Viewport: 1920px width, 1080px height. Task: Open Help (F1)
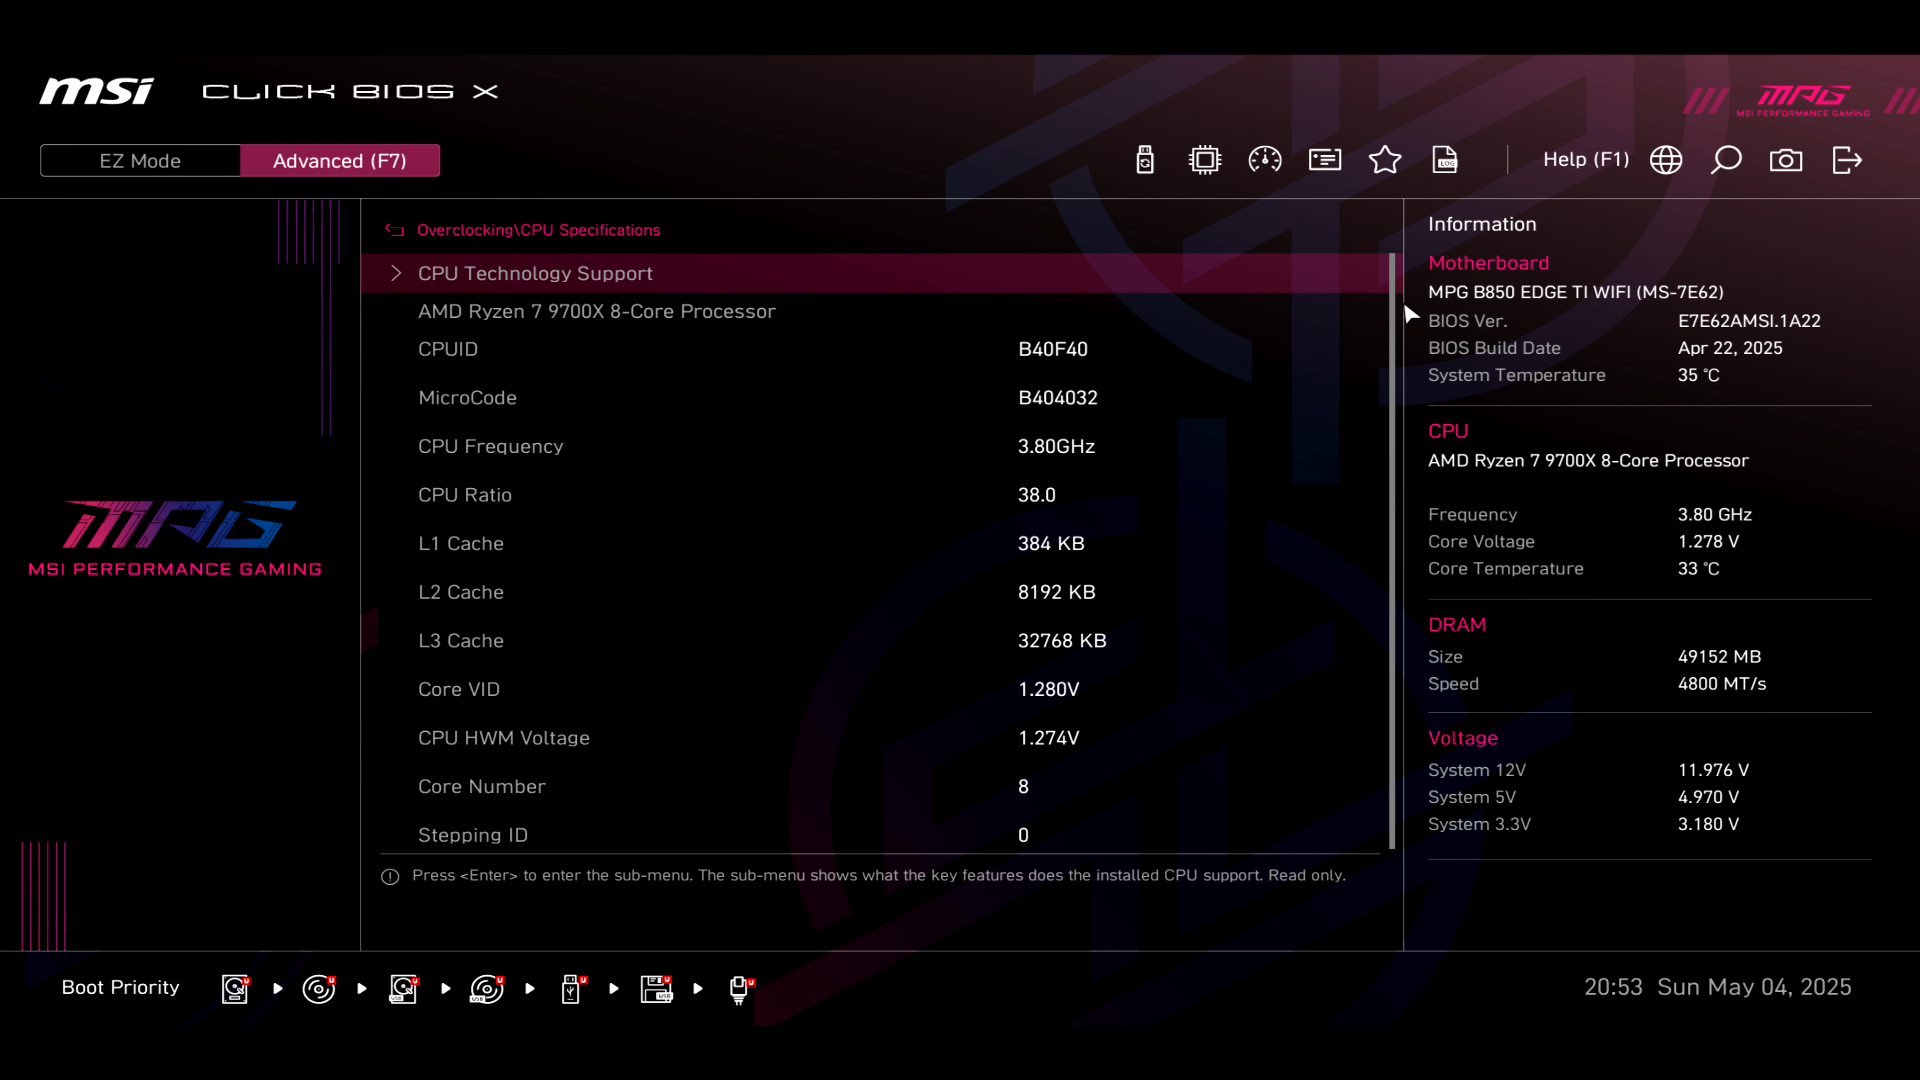click(x=1585, y=160)
